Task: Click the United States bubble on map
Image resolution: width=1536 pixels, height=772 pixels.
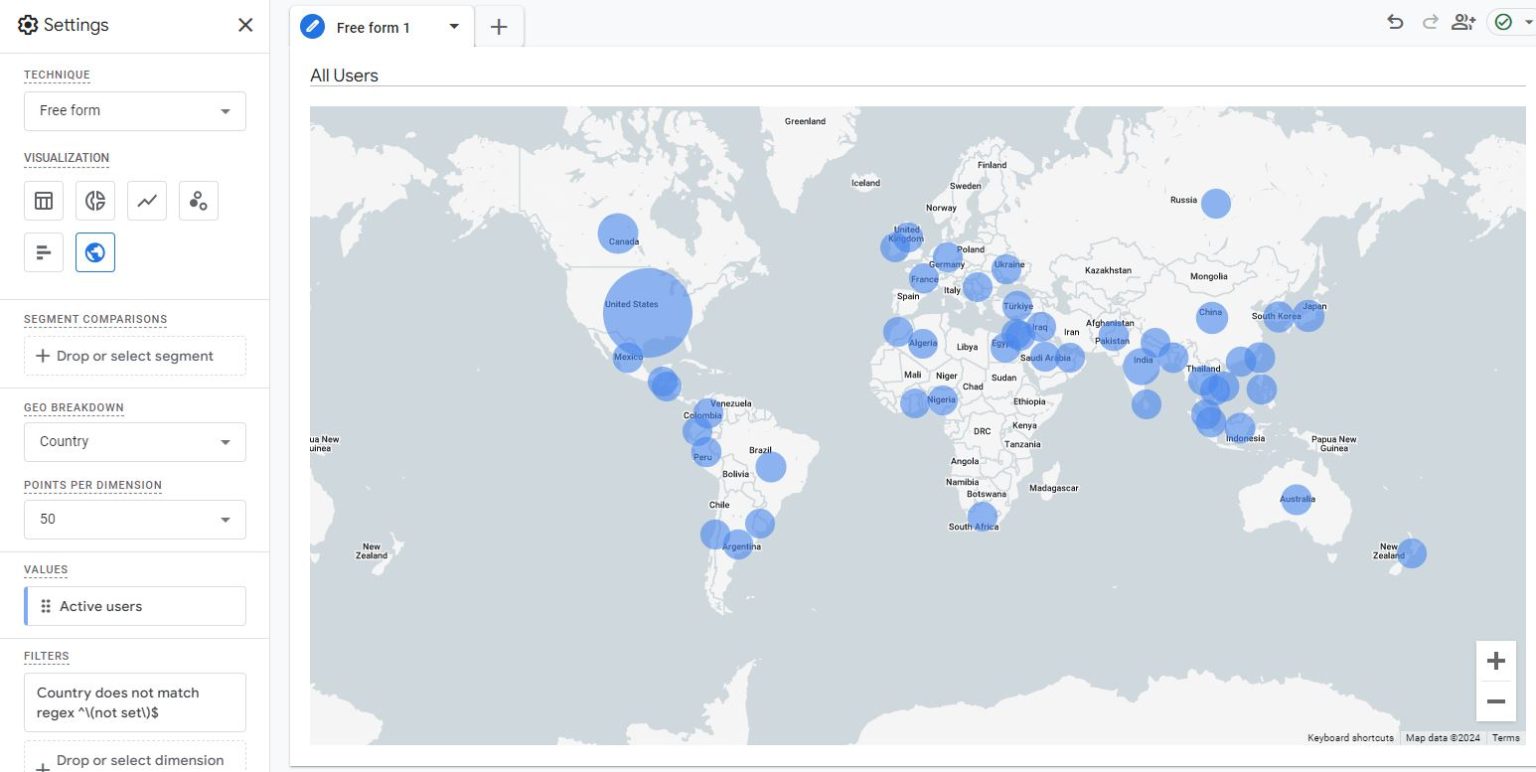Action: tap(647, 312)
